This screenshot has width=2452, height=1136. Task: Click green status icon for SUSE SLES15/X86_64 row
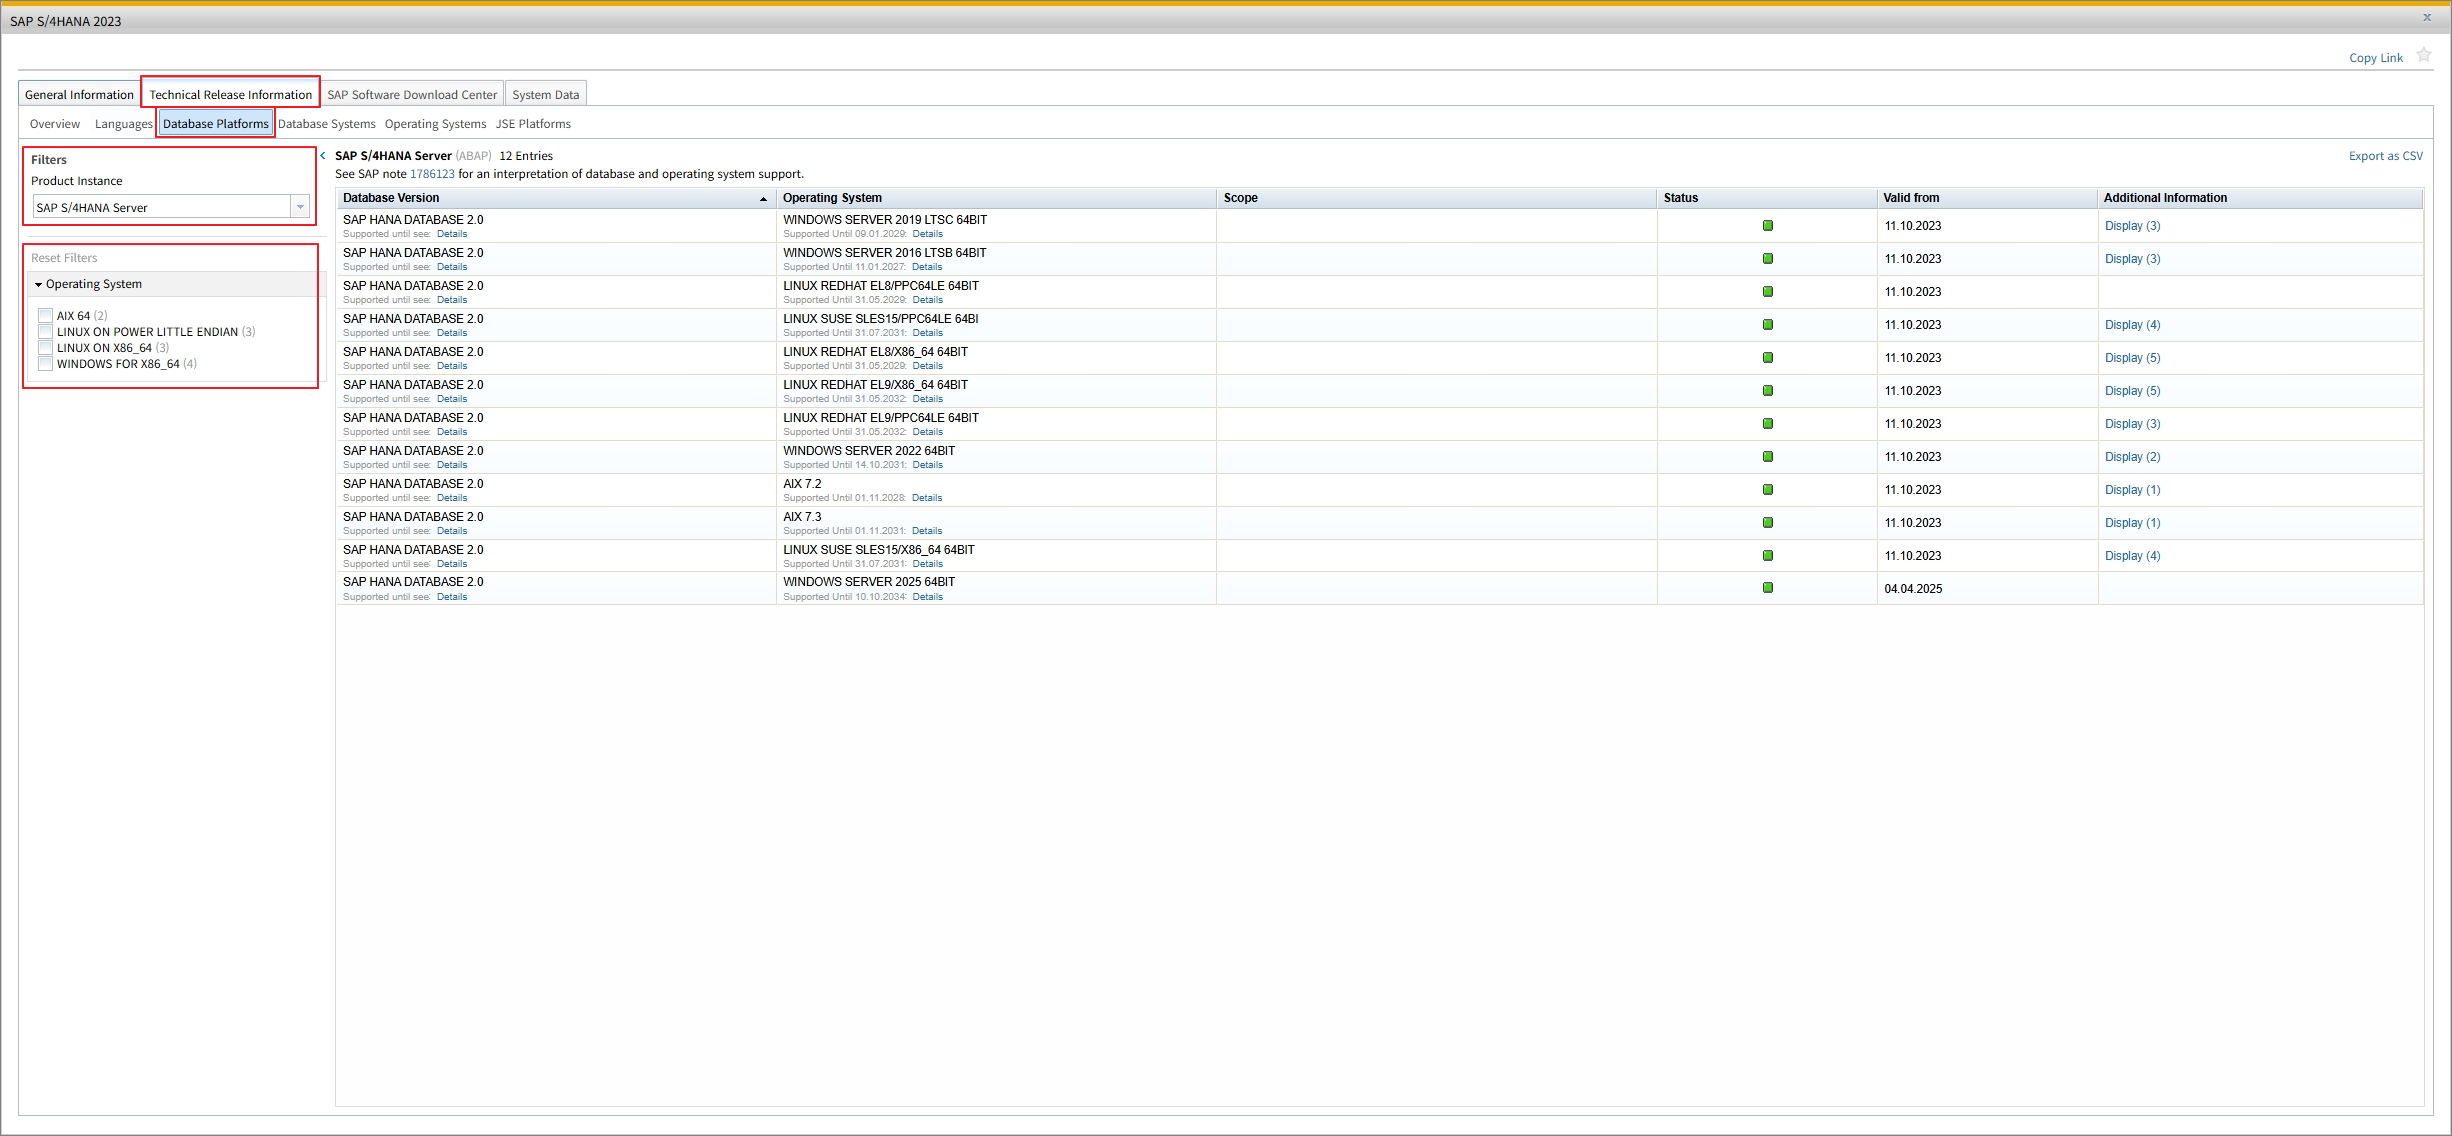point(1767,556)
